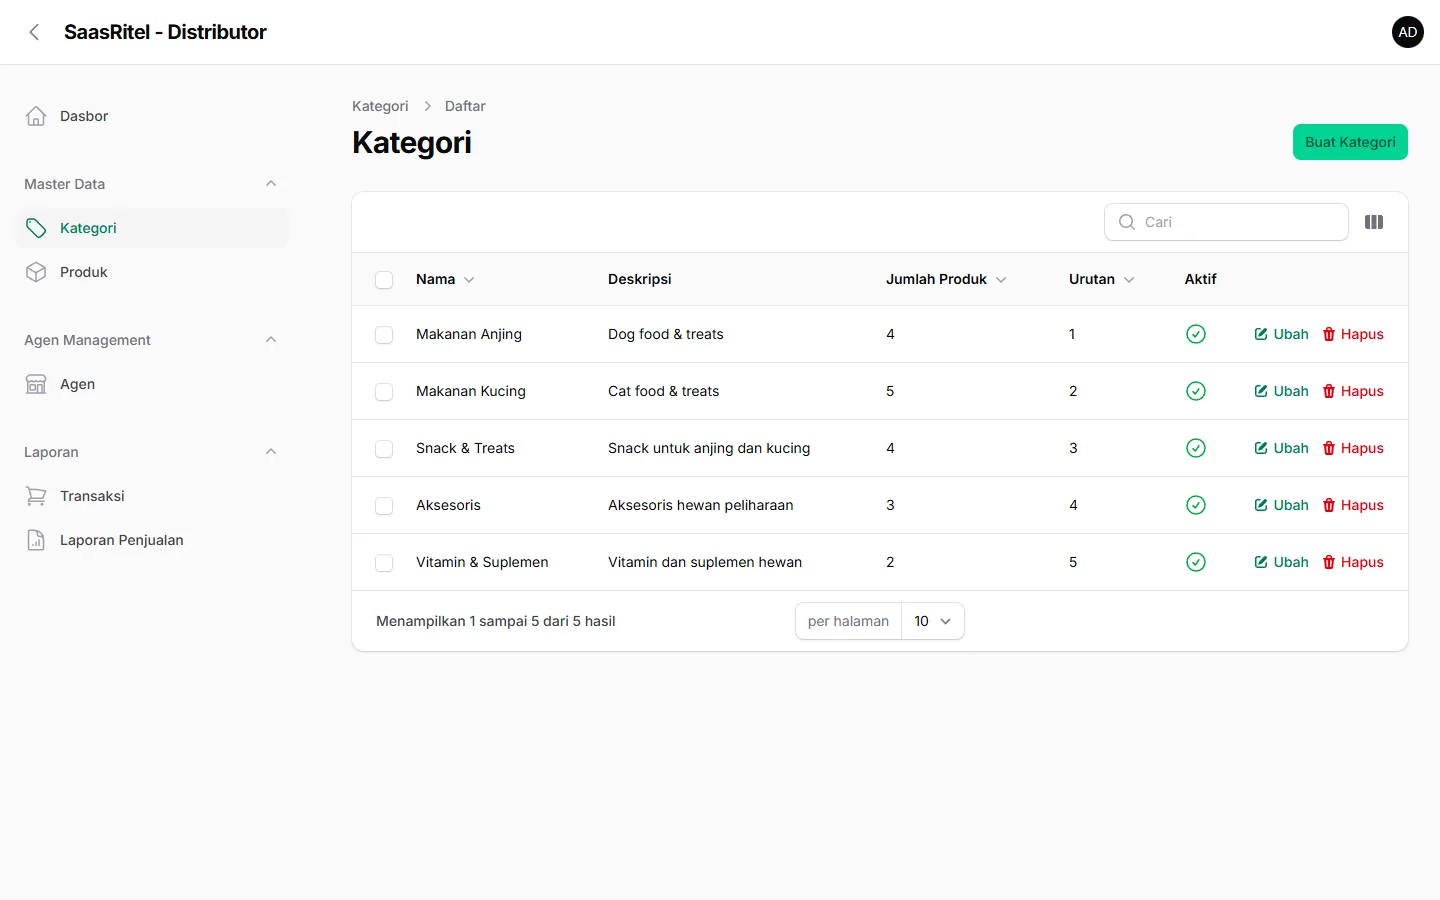The height and width of the screenshot is (900, 1440).
Task: Click the Cari search field
Action: [x=1227, y=222]
